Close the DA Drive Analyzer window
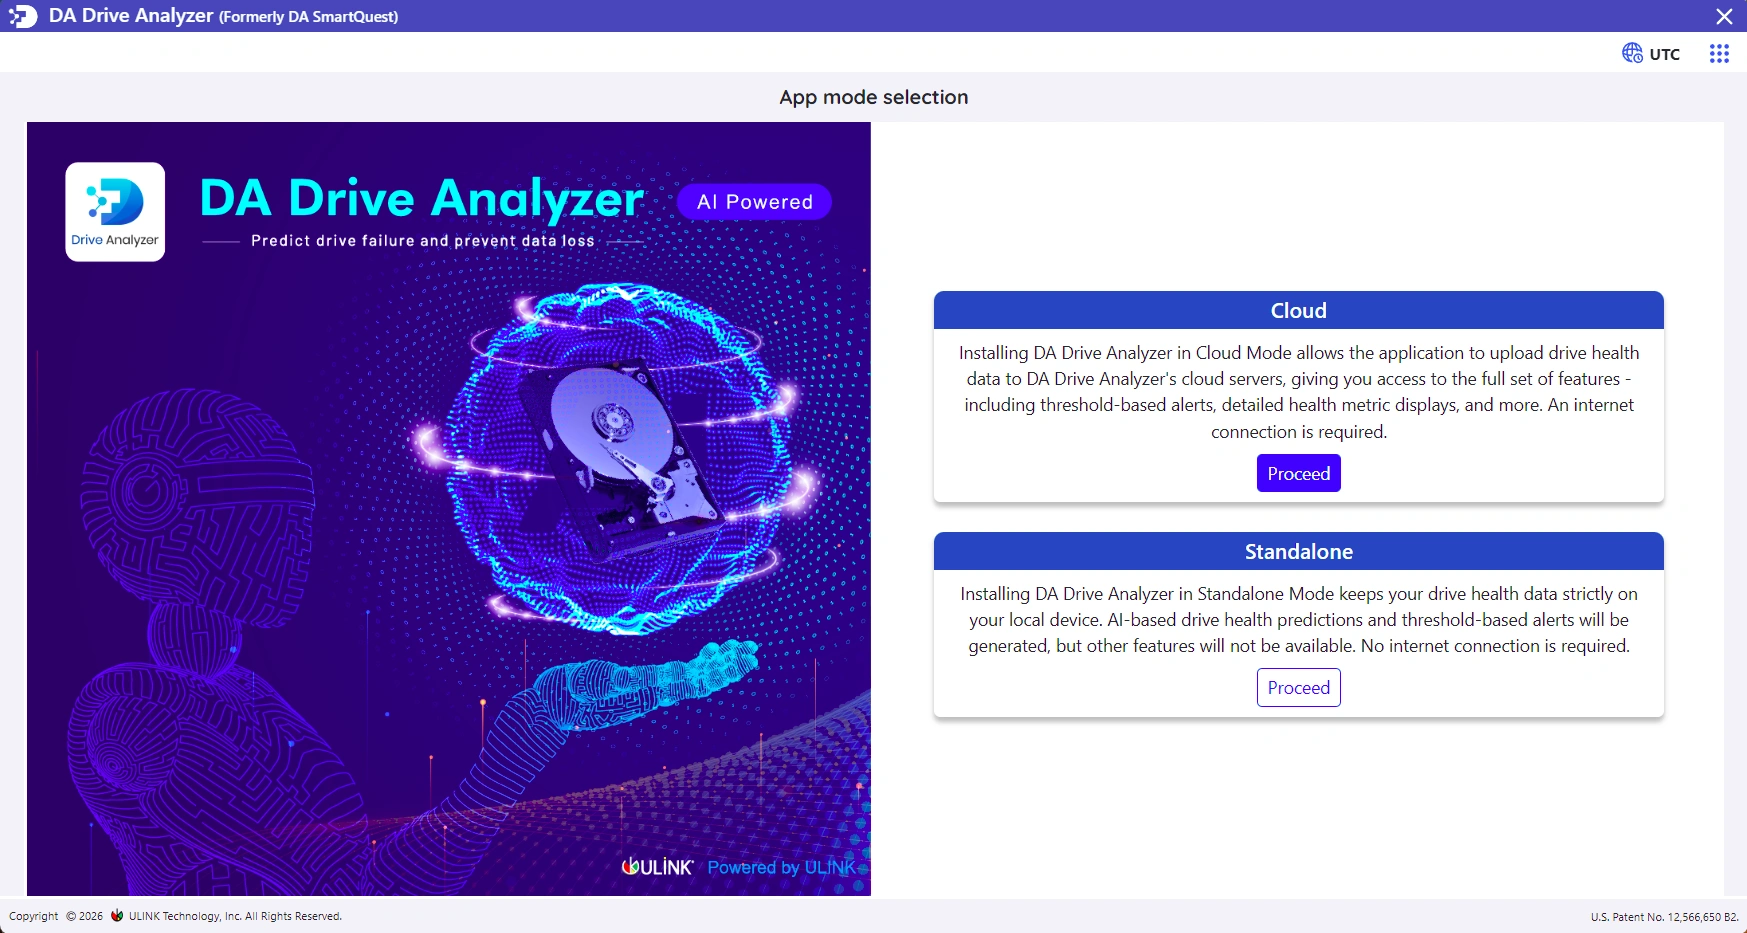The width and height of the screenshot is (1747, 933). click(1725, 16)
